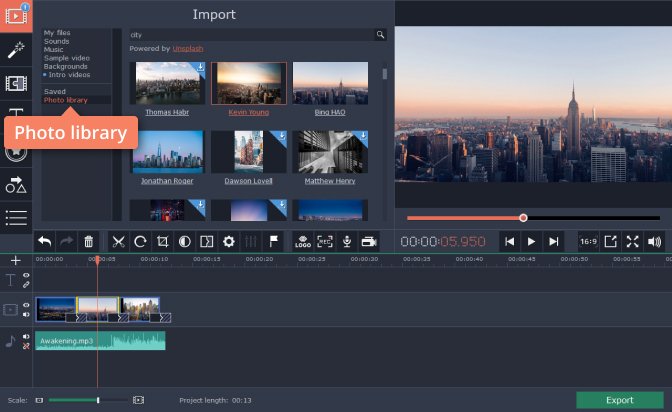Screen dimensions: 672x412
Task: Open the Unsplash link
Action: click(188, 48)
